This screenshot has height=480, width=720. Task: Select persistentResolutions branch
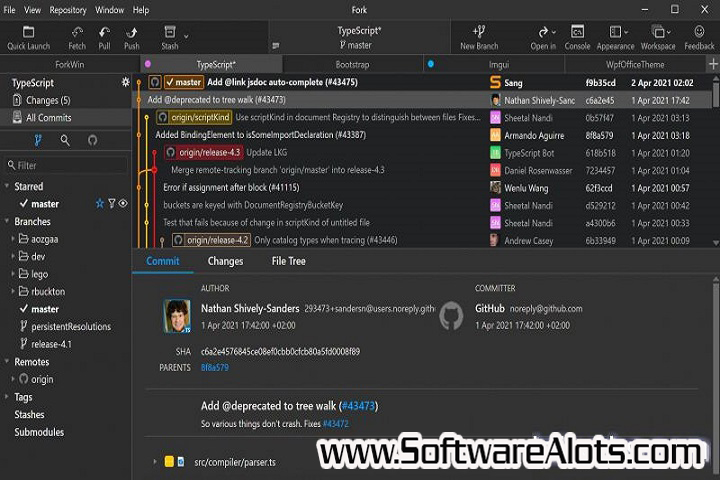coord(66,327)
